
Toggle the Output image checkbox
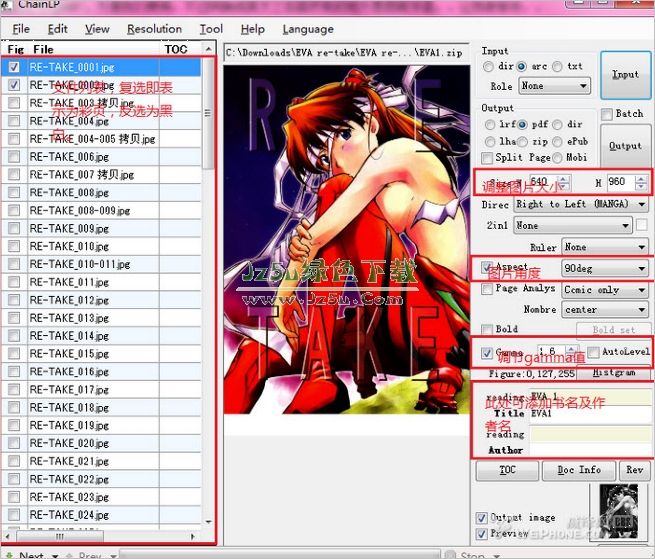pyautogui.click(x=481, y=518)
